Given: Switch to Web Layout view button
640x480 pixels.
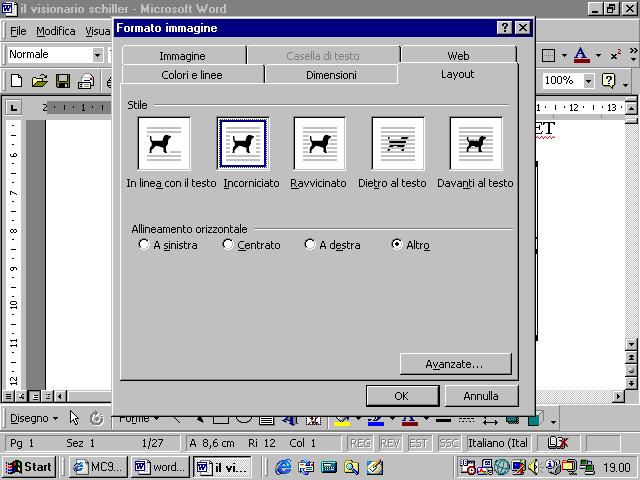Looking at the screenshot, I should tap(21, 396).
